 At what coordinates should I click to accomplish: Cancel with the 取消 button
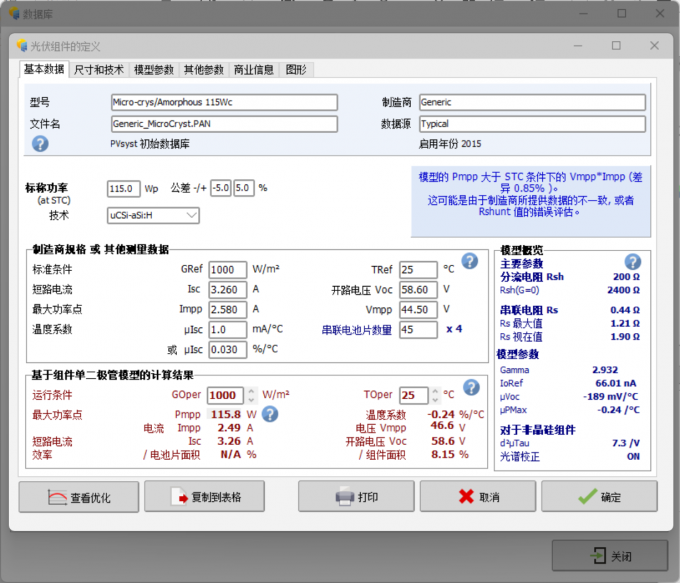point(477,497)
